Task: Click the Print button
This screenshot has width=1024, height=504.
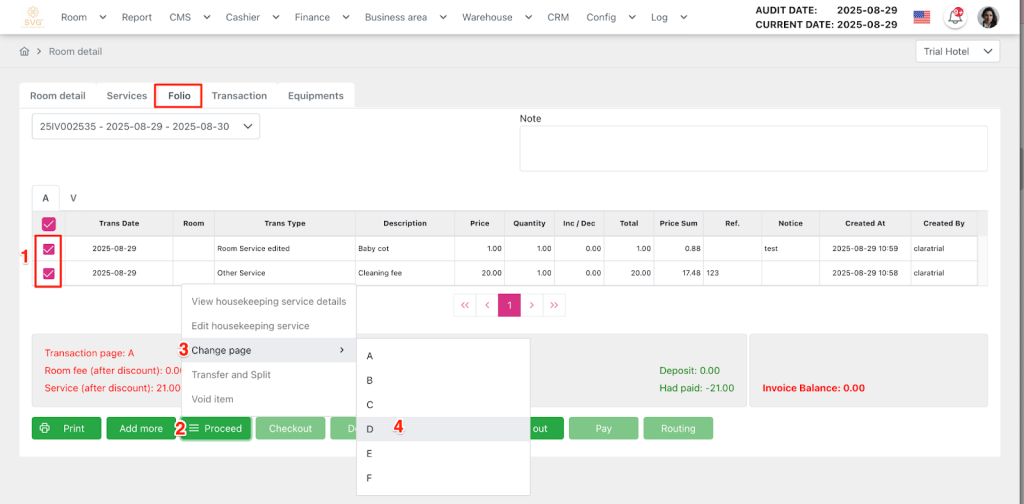Action: point(66,428)
